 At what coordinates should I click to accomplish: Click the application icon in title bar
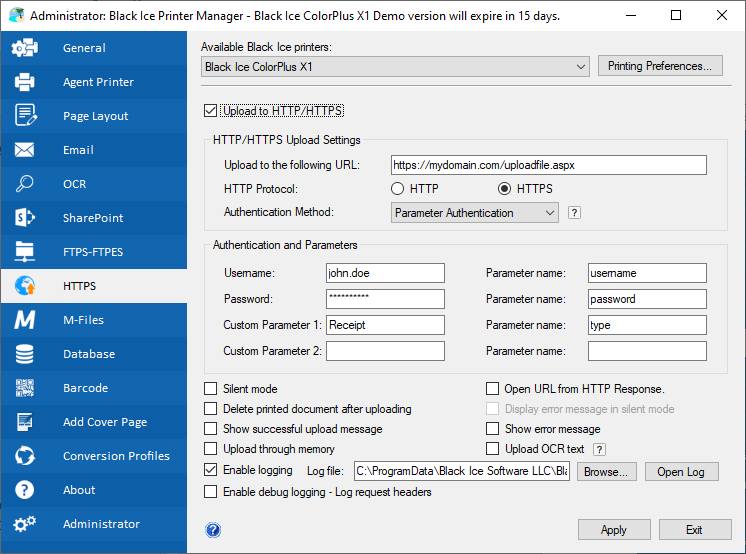point(17,15)
